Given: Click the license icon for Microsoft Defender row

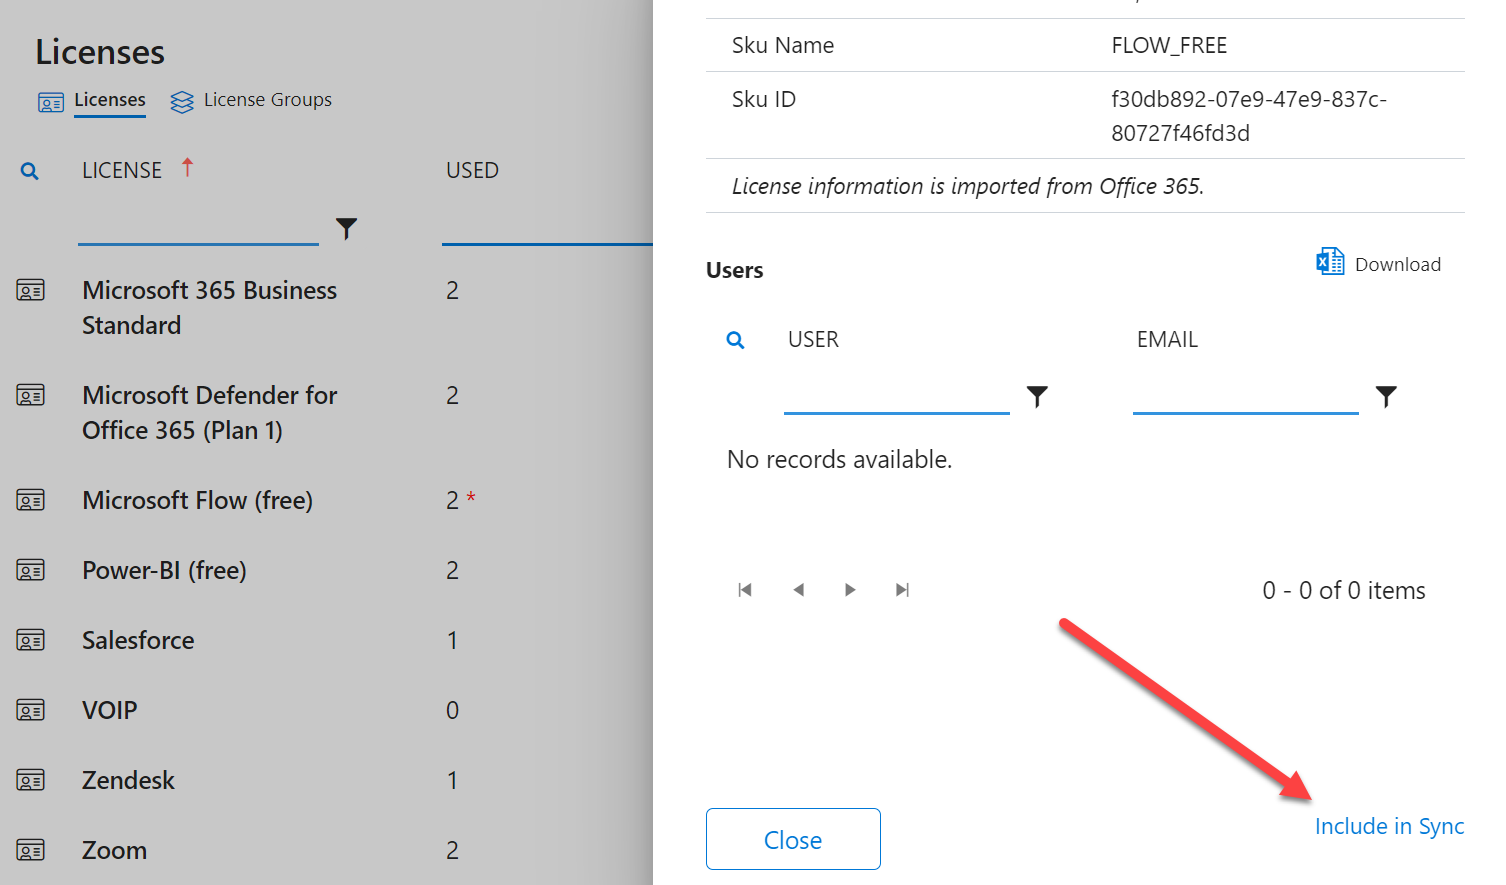Looking at the screenshot, I should [31, 396].
